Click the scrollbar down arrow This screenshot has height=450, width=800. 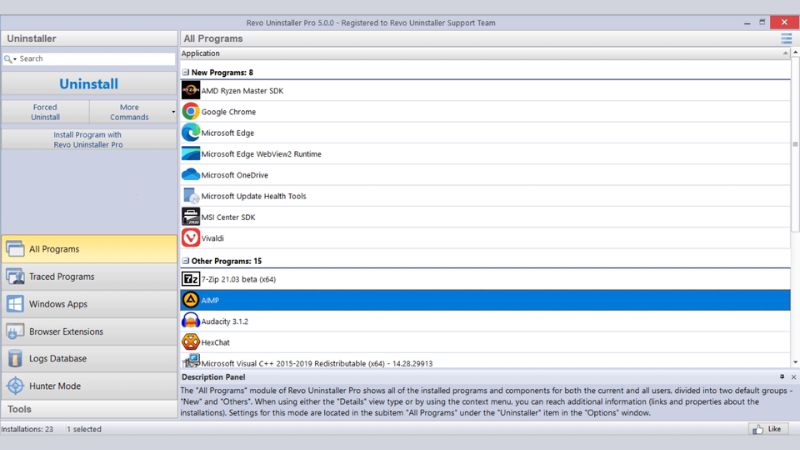pos(795,362)
